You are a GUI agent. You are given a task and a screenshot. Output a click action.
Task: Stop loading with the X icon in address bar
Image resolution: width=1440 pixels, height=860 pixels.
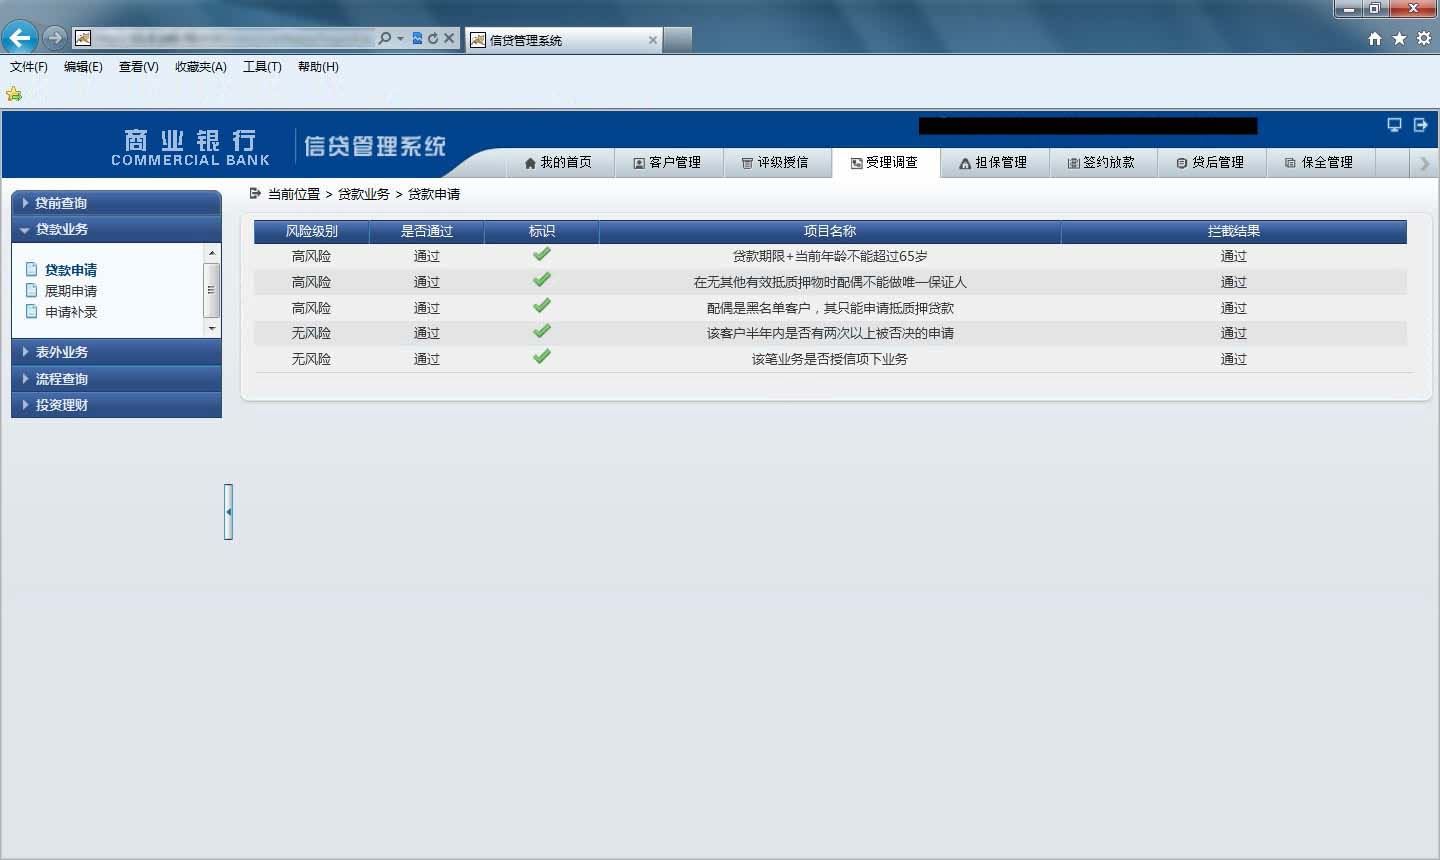click(449, 38)
